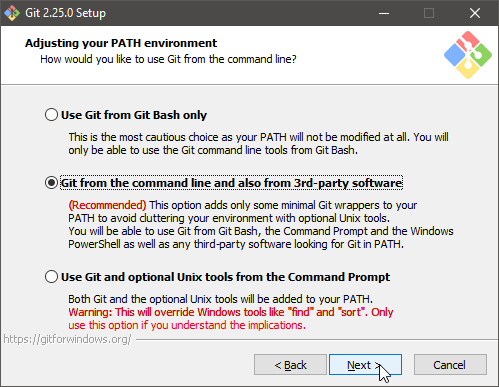Open the https://gitforwindows.org/ link
Screen dimensions: 499x387
pyautogui.click(x=67, y=339)
